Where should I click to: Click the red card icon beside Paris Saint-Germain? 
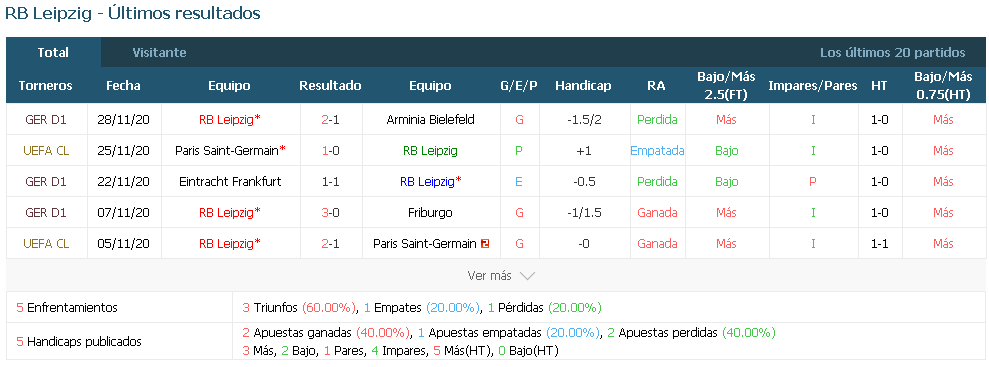(x=484, y=244)
